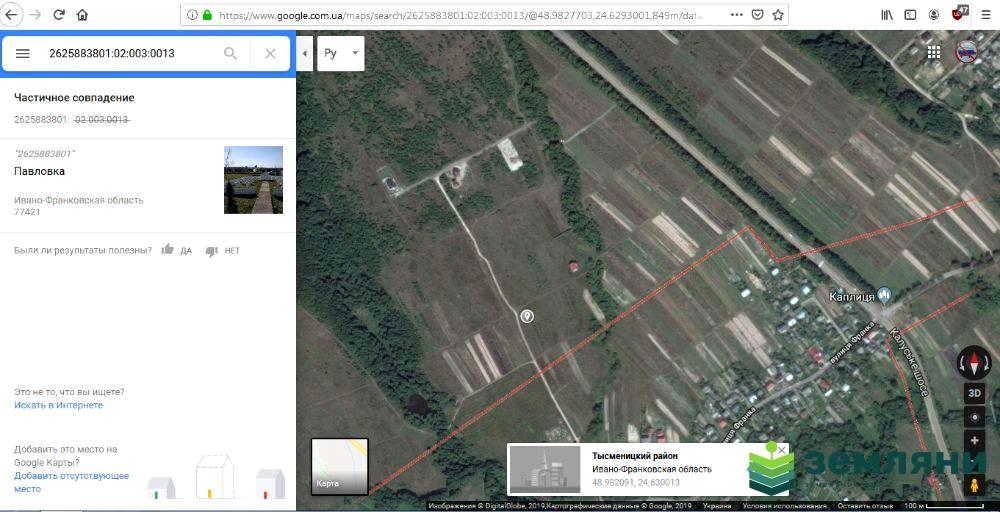The image size is (1000, 512).
Task: Switch to Карта map layer
Action: (x=339, y=466)
